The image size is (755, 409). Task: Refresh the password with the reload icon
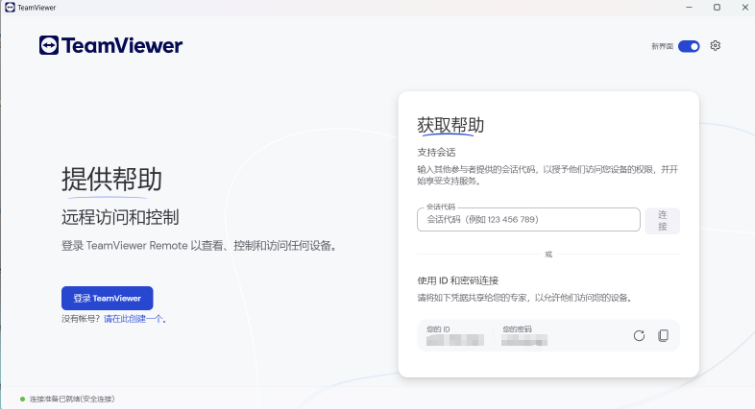pos(639,335)
